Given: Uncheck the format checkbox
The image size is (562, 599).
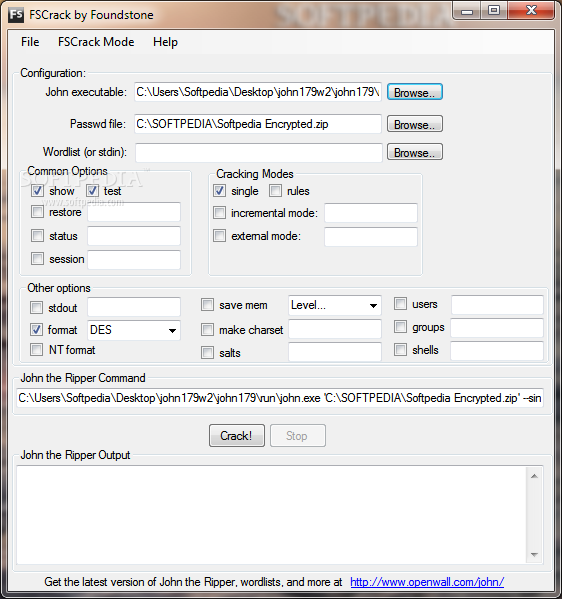Looking at the screenshot, I should tap(36, 329).
